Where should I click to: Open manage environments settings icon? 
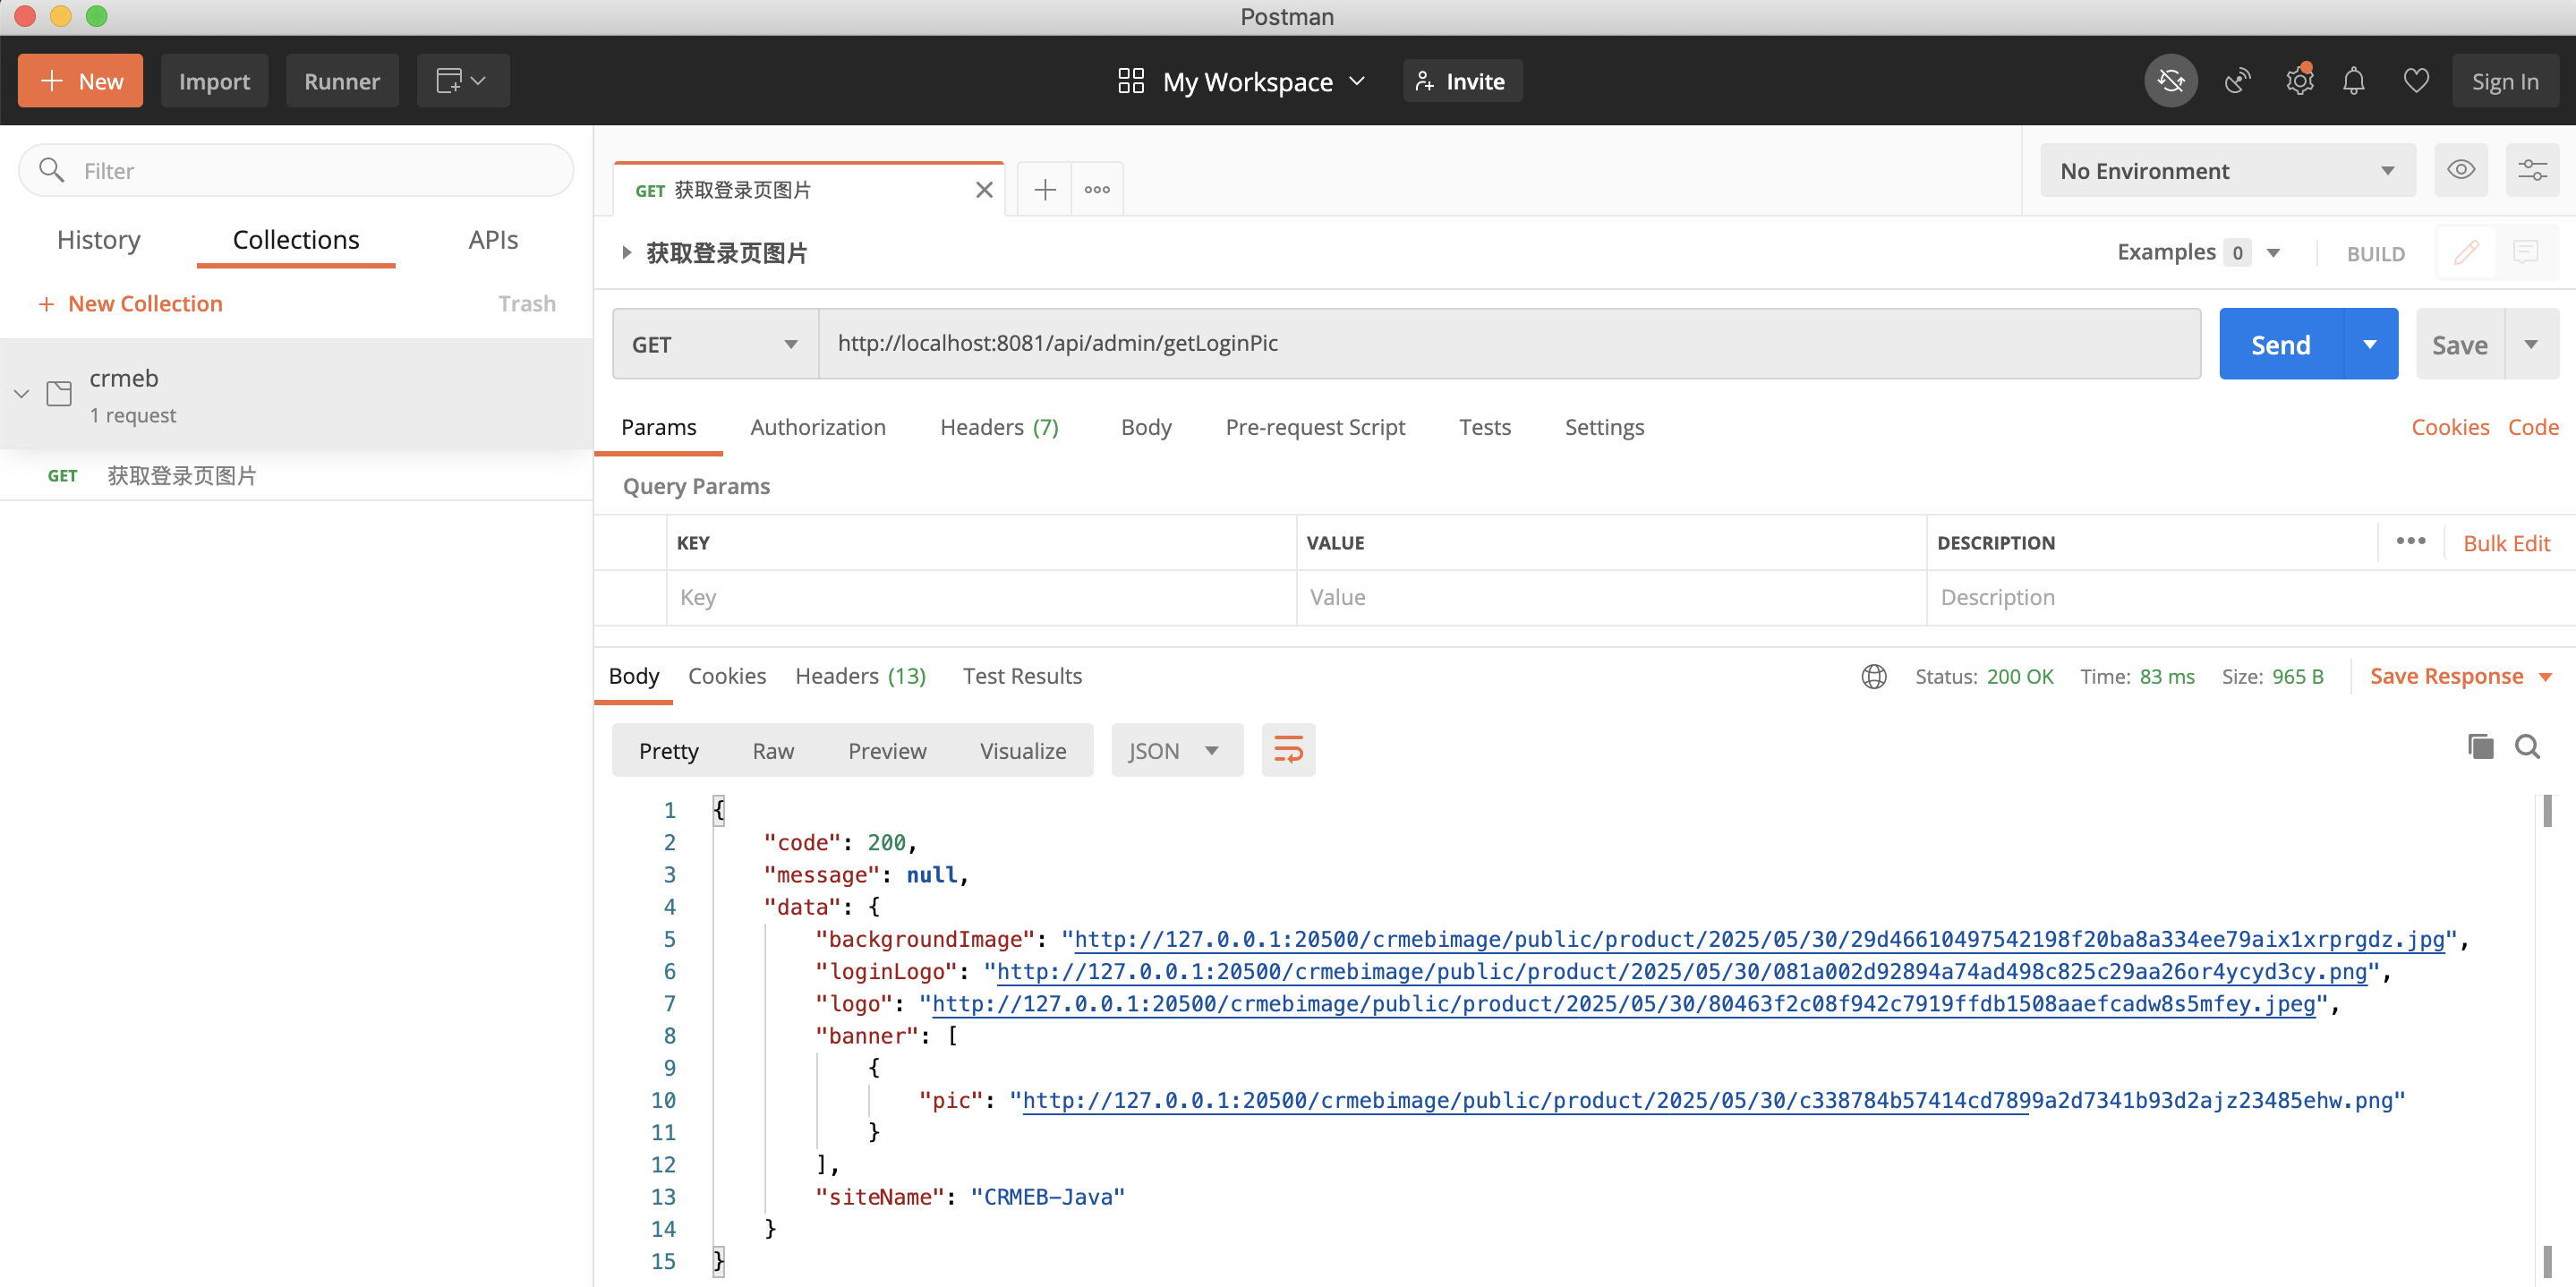coord(2532,170)
